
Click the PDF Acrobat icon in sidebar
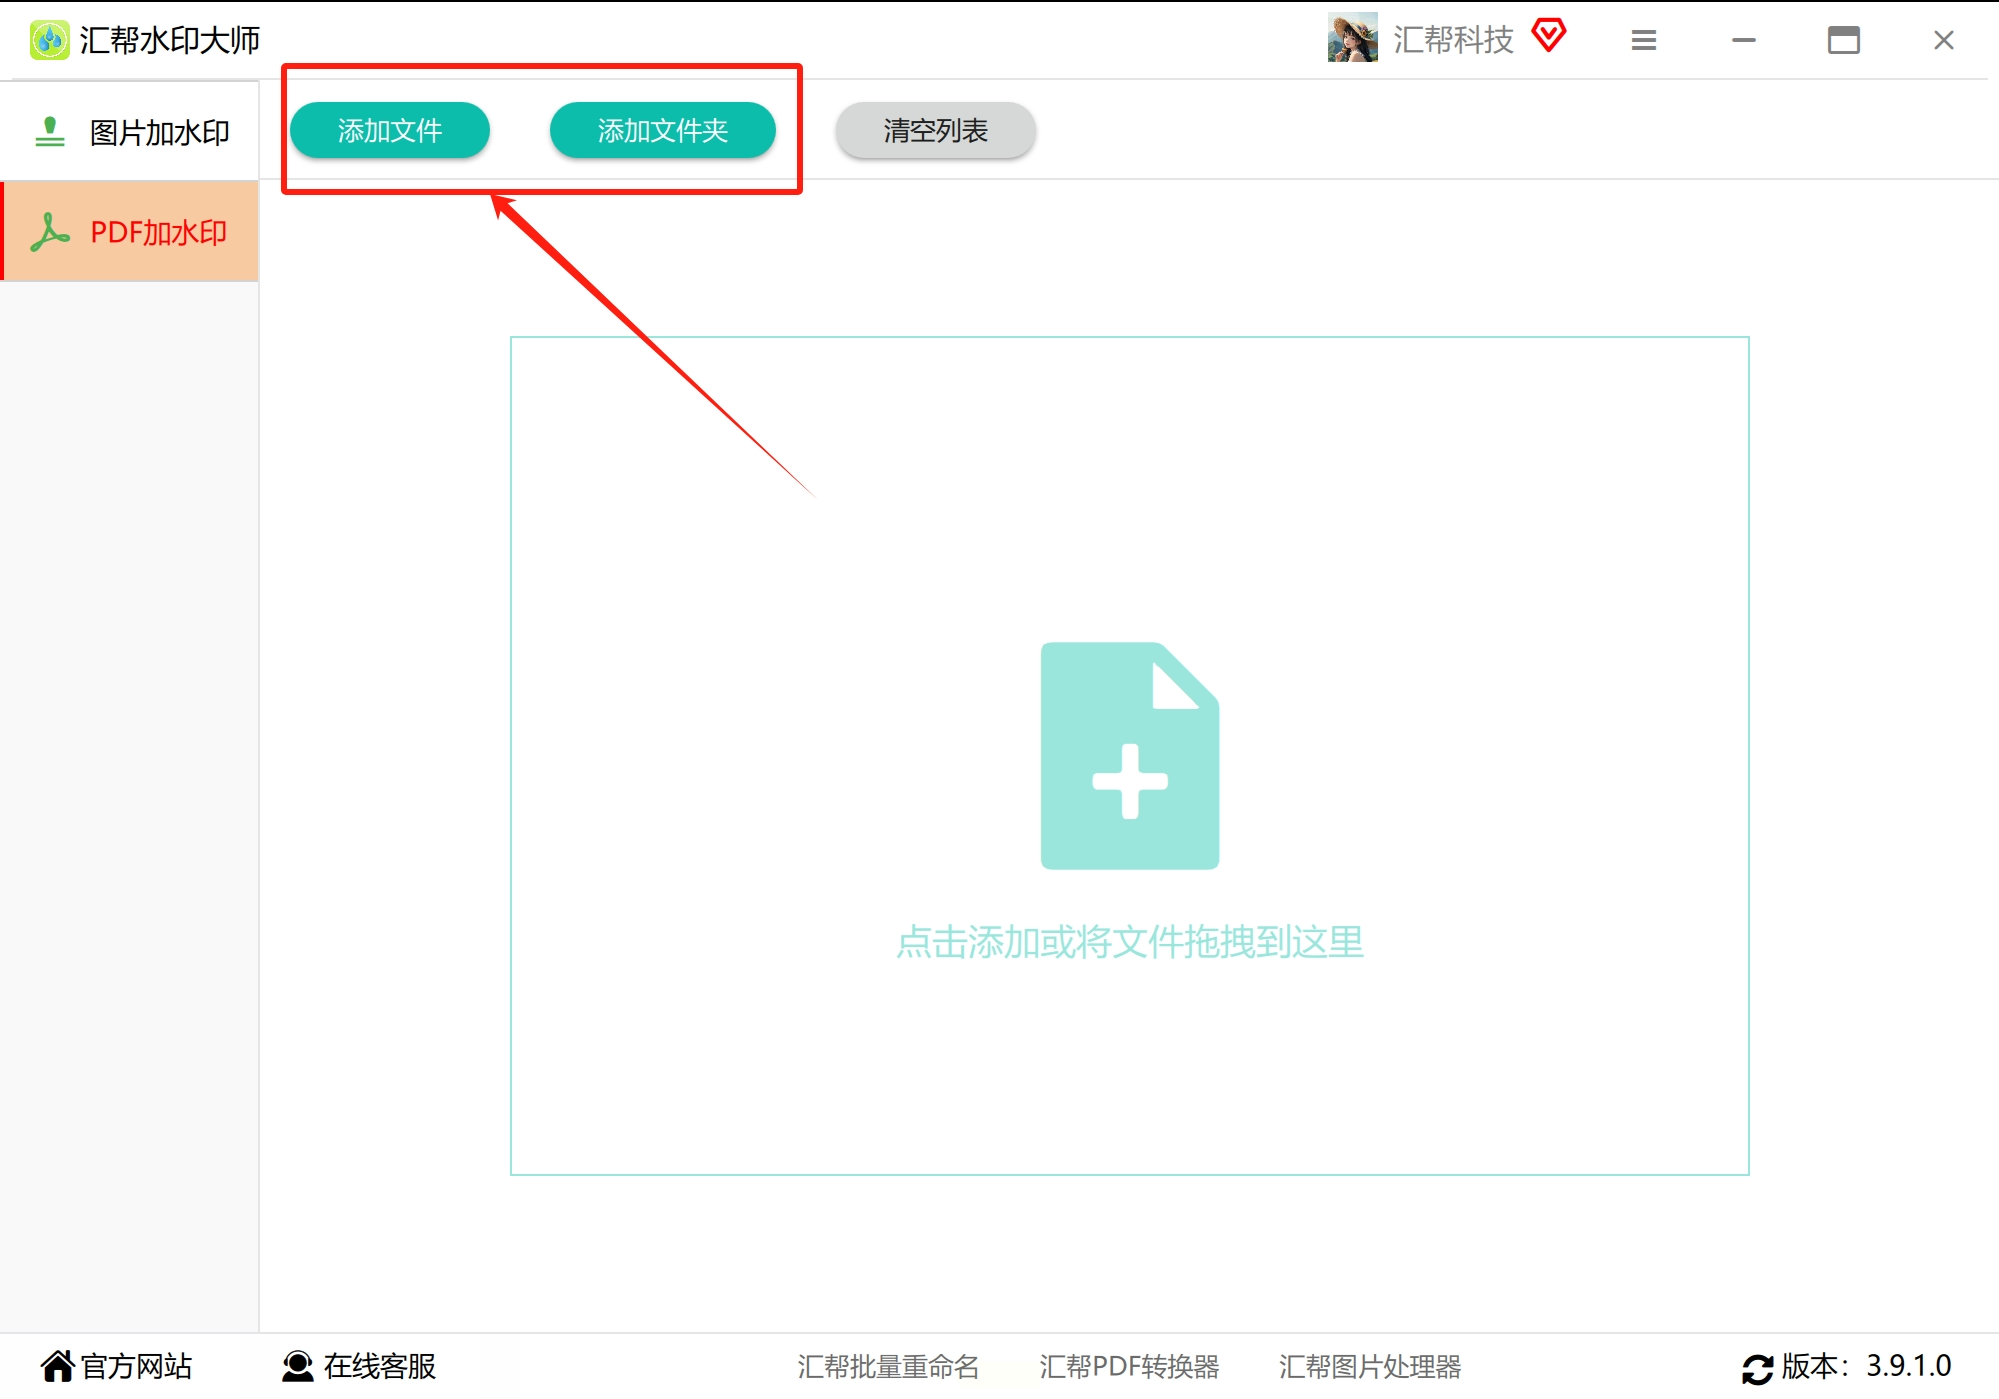click(50, 232)
